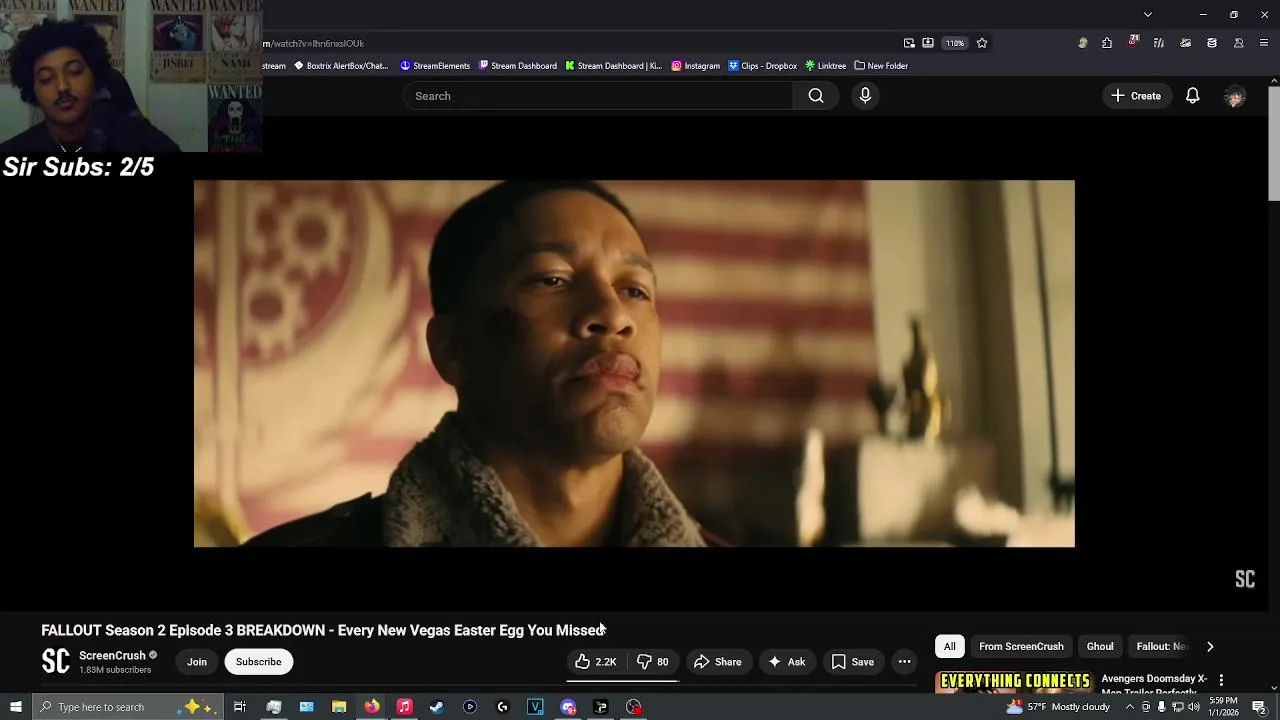This screenshot has height=720, width=1280.
Task: Open the Windows Start menu
Action: (16, 707)
